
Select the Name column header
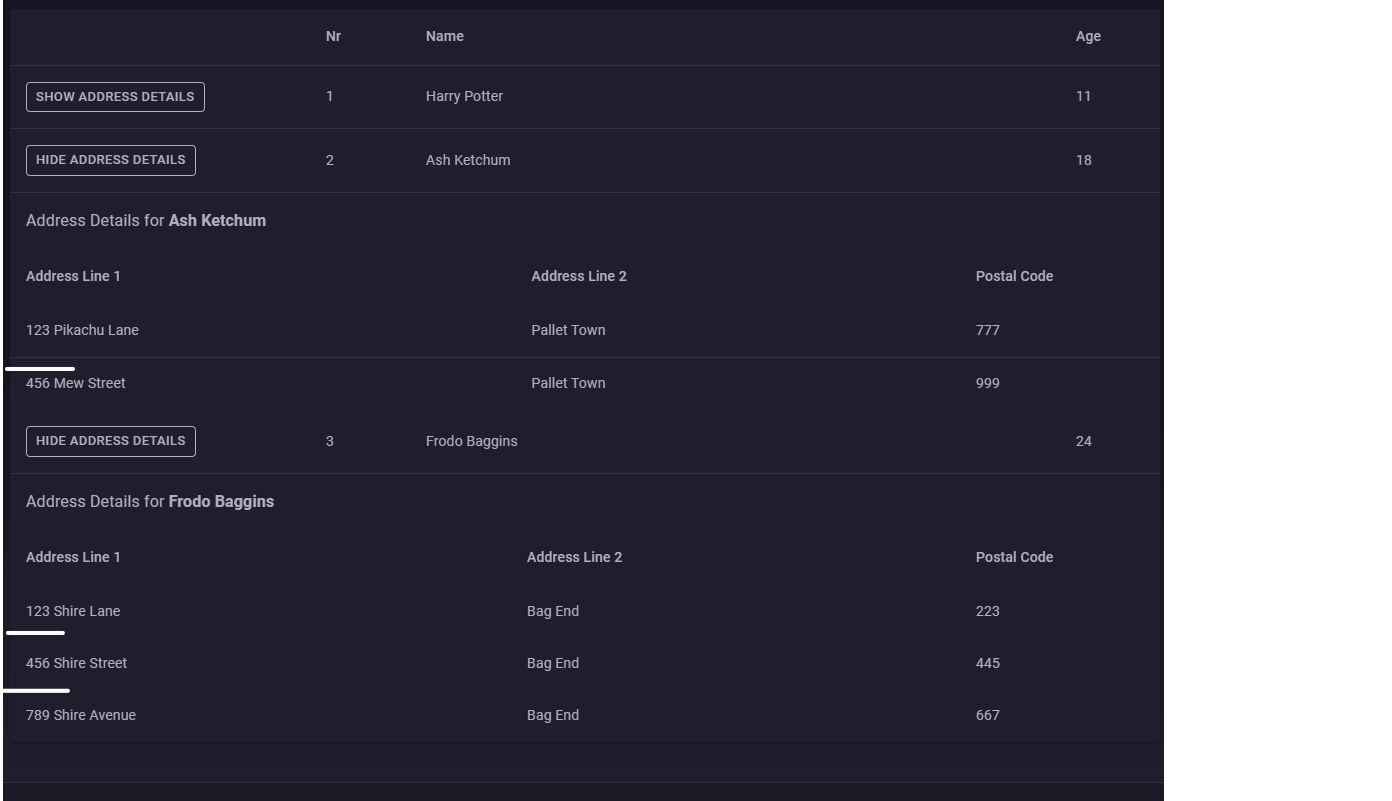click(x=445, y=36)
